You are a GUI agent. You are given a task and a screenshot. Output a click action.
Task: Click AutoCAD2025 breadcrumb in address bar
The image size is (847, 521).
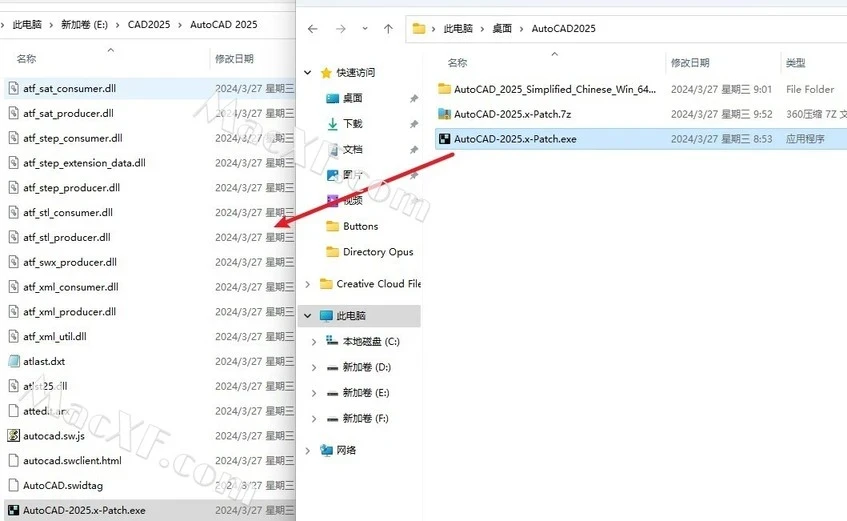pos(563,29)
